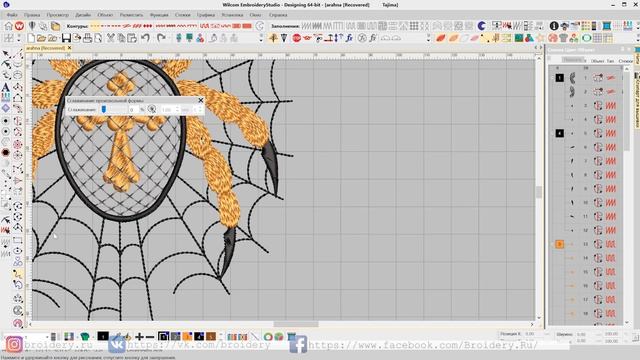Click the red leaf shape icon
Screen dimensions: 640x360
click(x=441, y=38)
